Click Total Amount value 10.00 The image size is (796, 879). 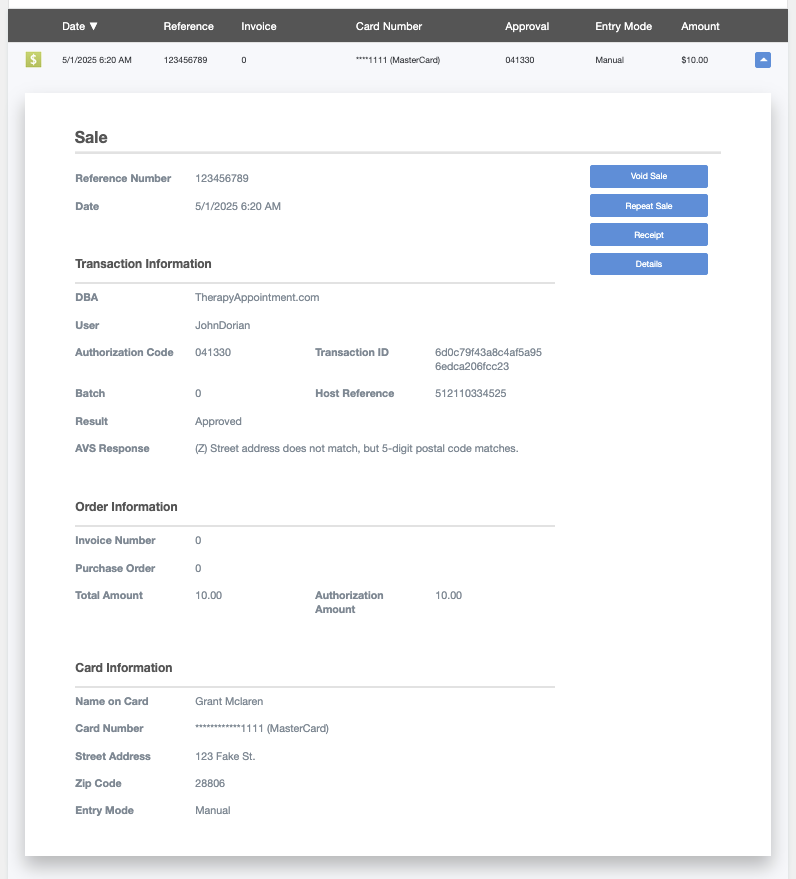(x=209, y=595)
